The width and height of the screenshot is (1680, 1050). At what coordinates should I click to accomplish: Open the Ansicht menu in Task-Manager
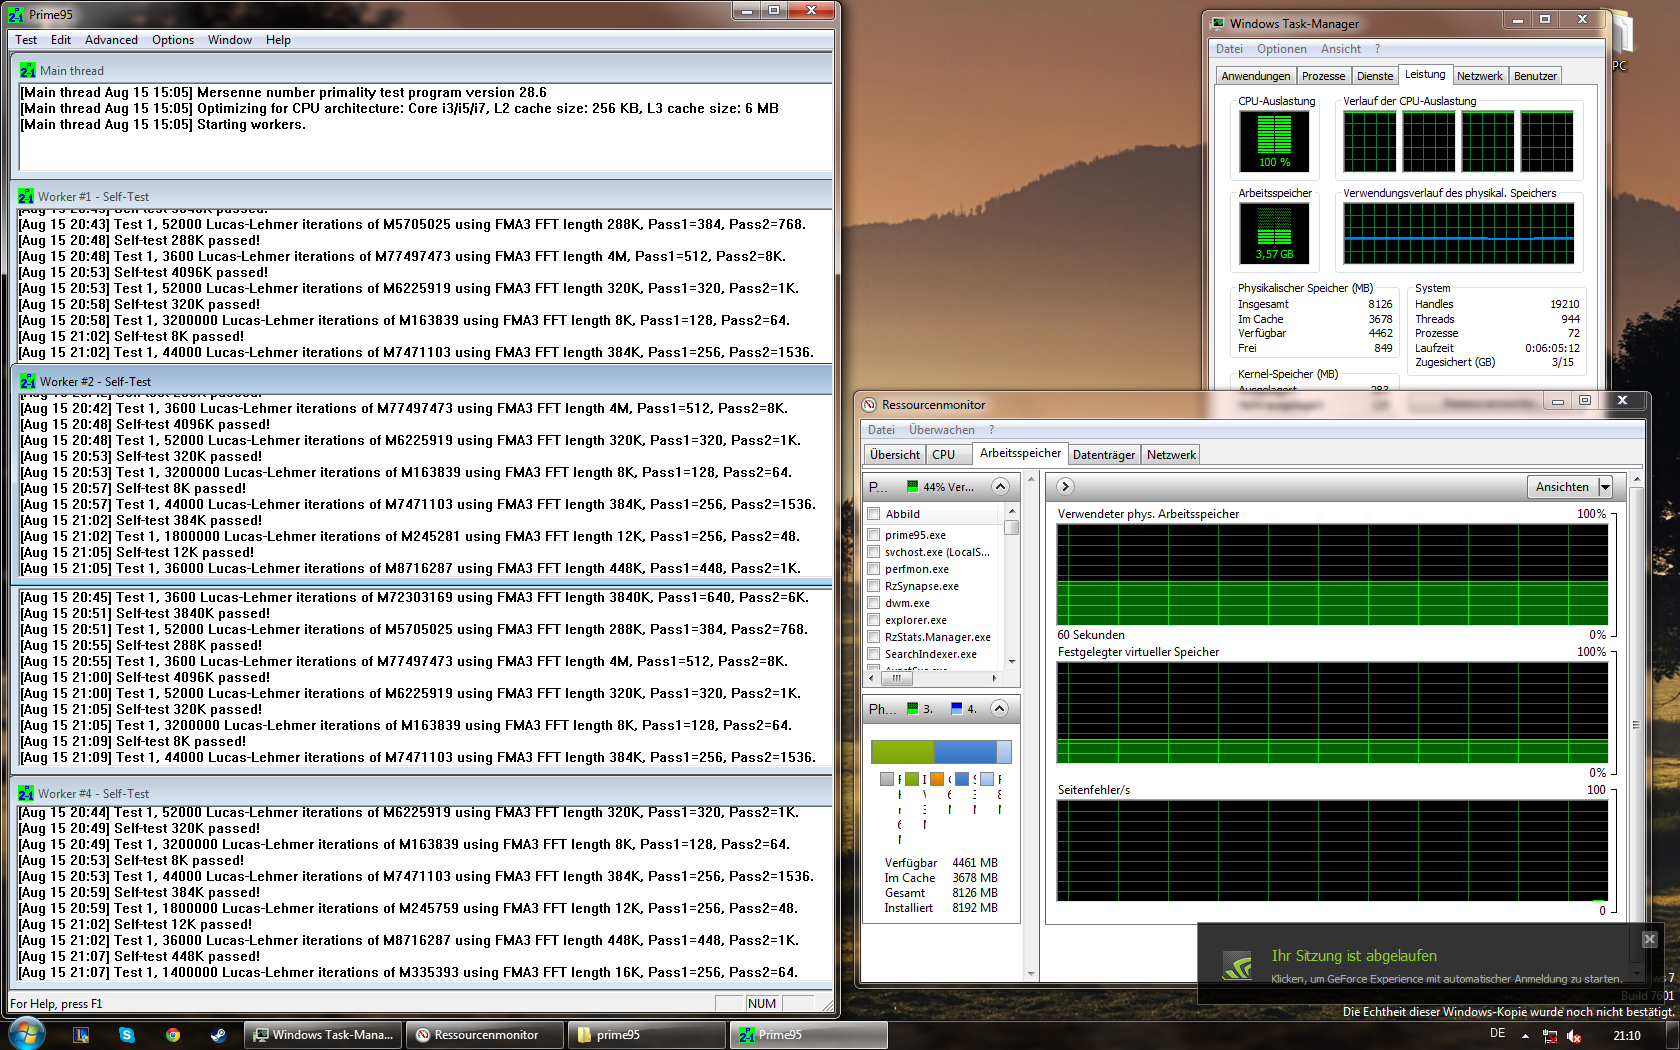point(1341,49)
